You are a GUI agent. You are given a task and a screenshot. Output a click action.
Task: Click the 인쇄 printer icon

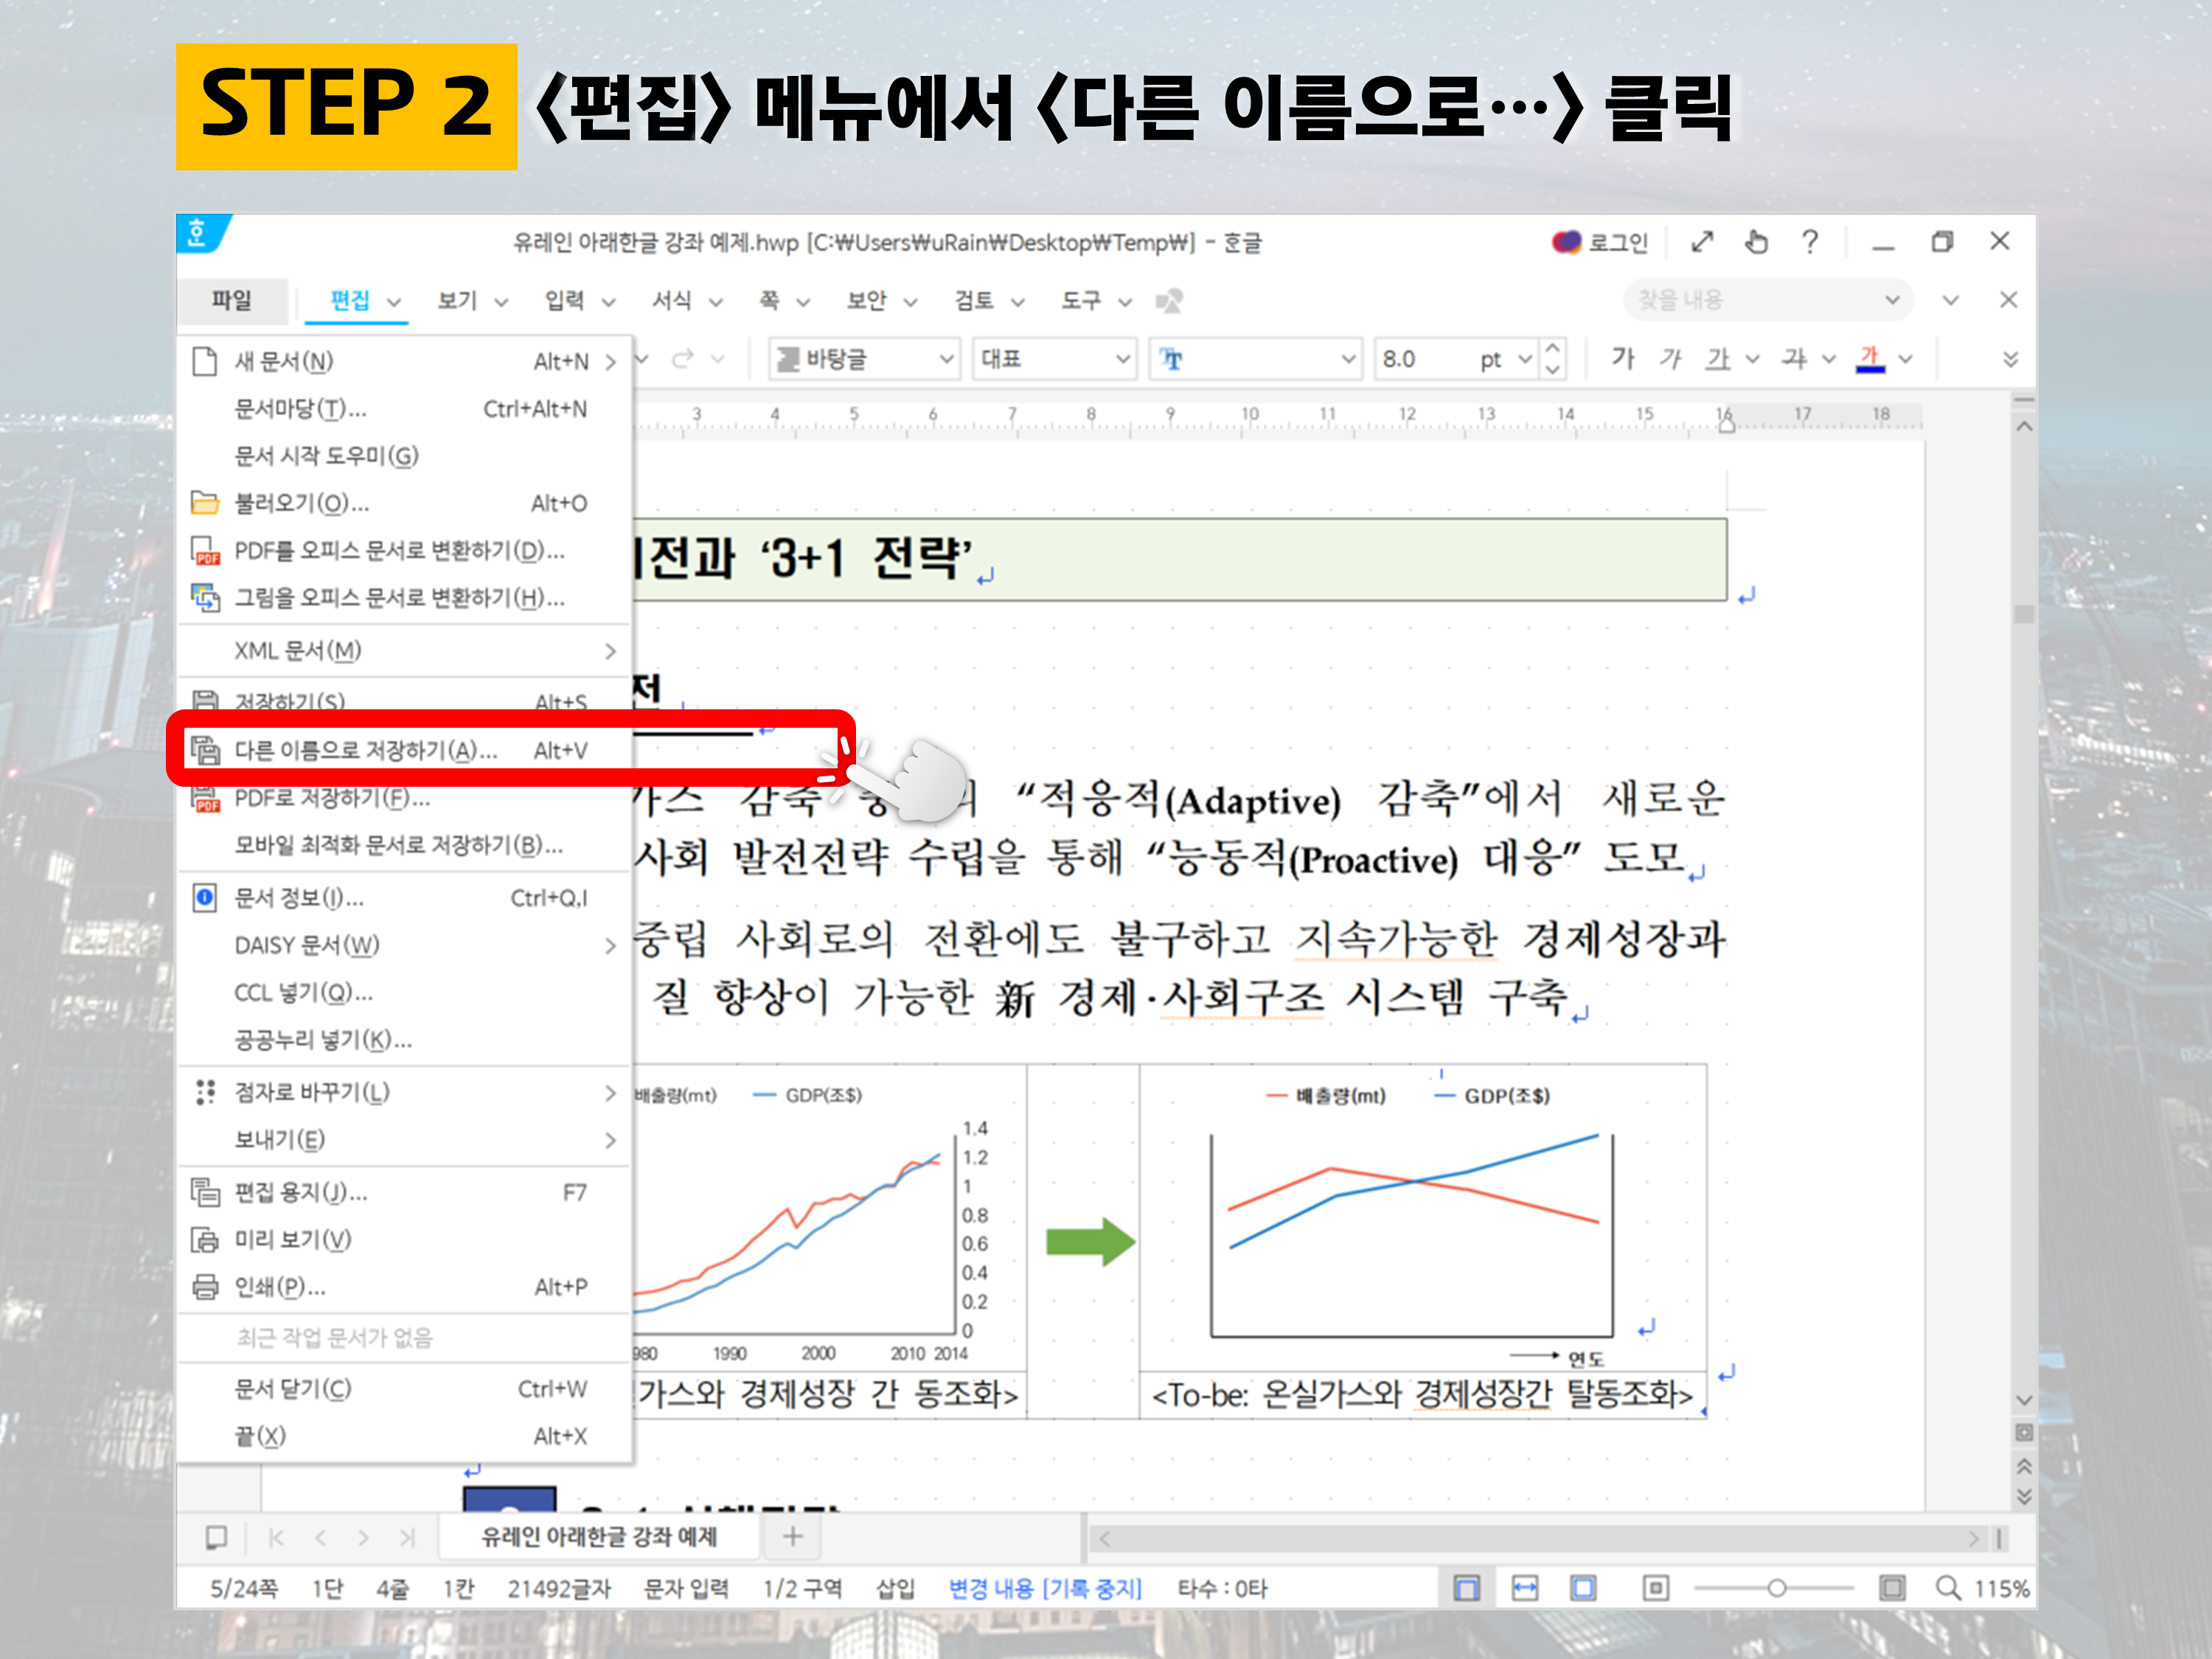pos(205,1286)
